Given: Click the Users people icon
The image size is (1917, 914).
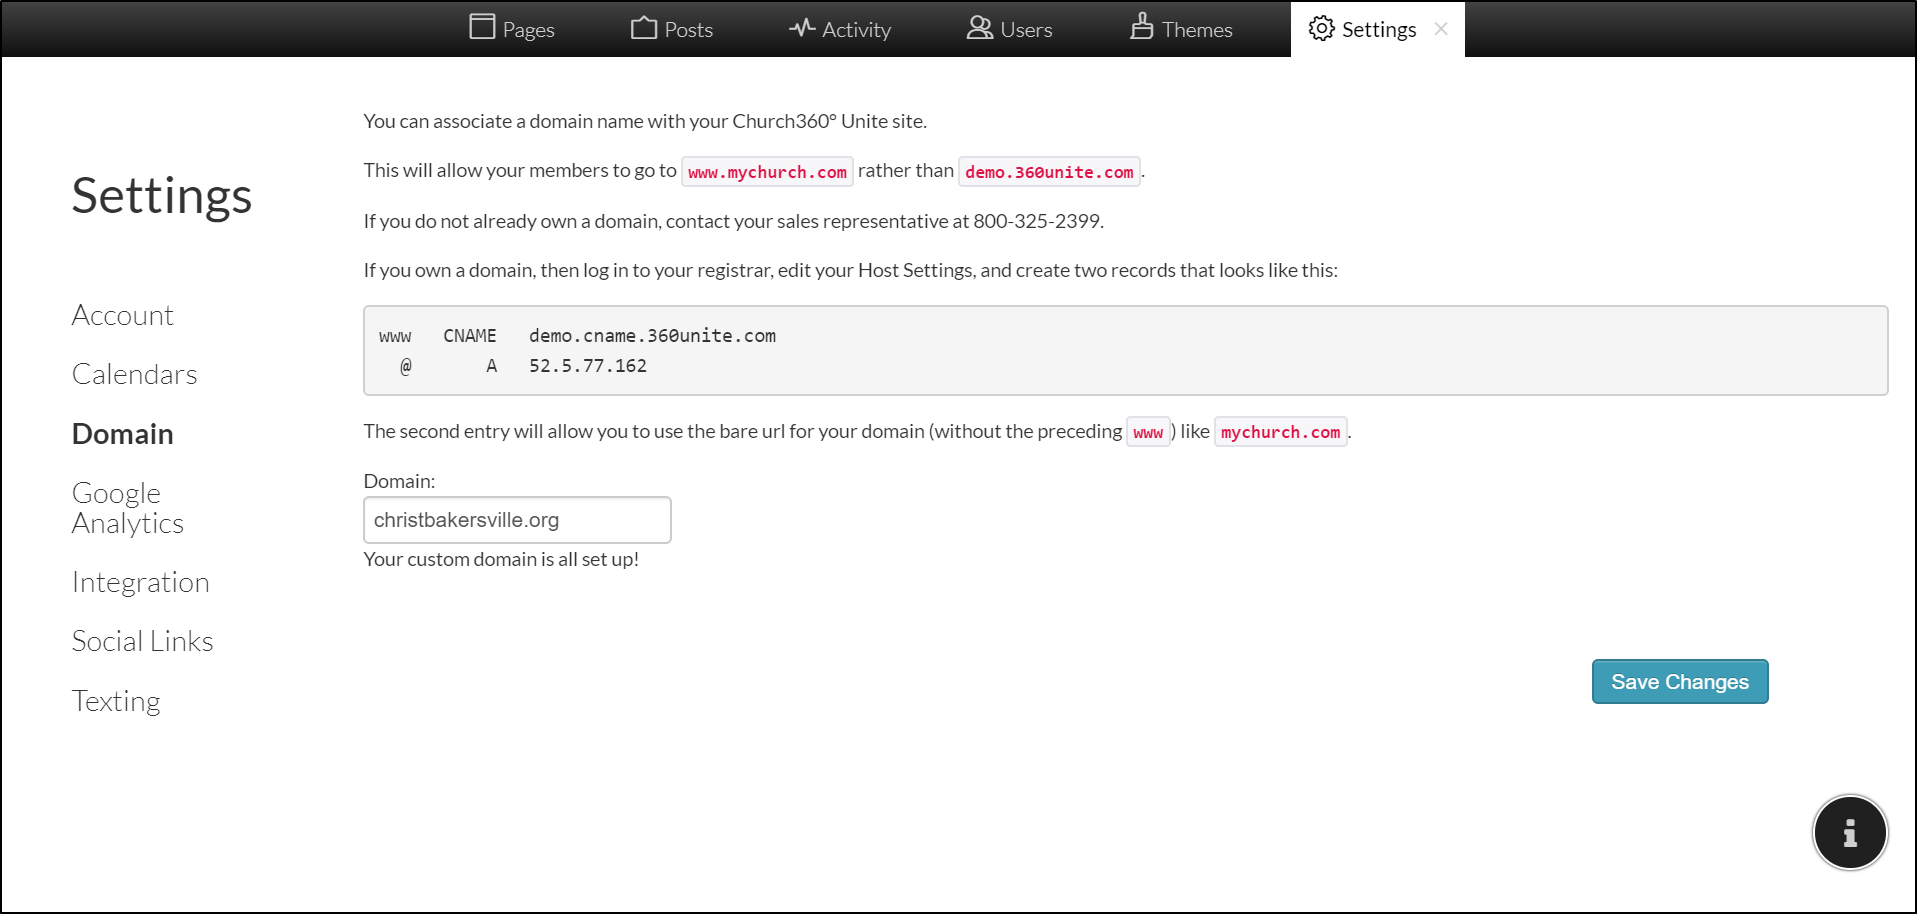Looking at the screenshot, I should 979,28.
